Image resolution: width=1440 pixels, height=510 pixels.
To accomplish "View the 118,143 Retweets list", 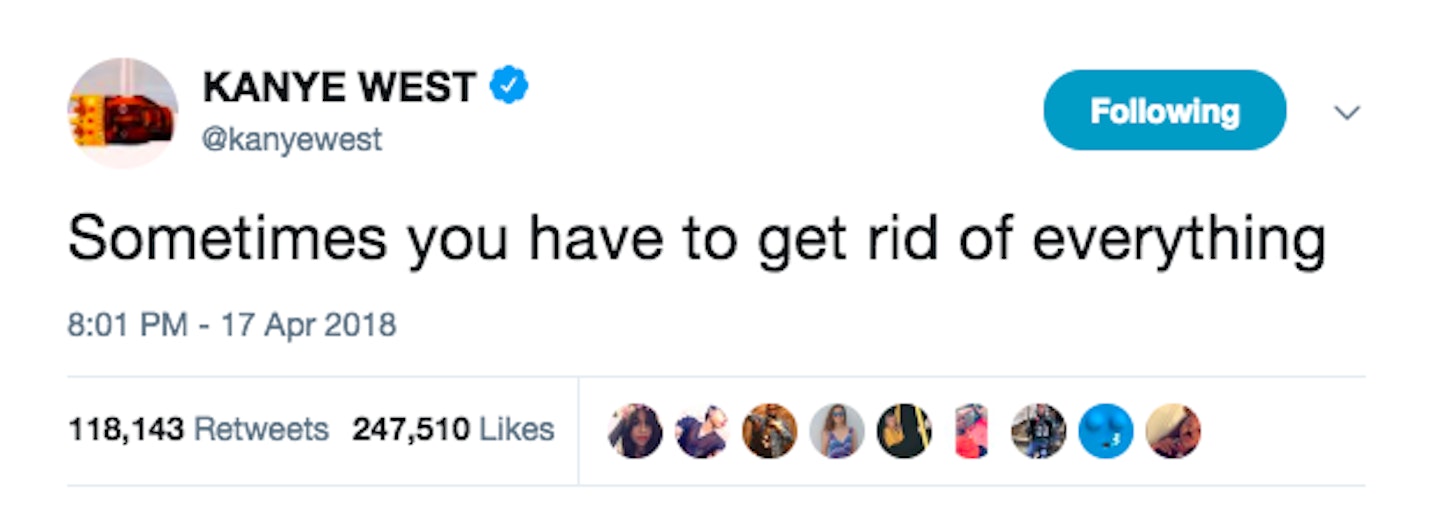I will click(198, 430).
